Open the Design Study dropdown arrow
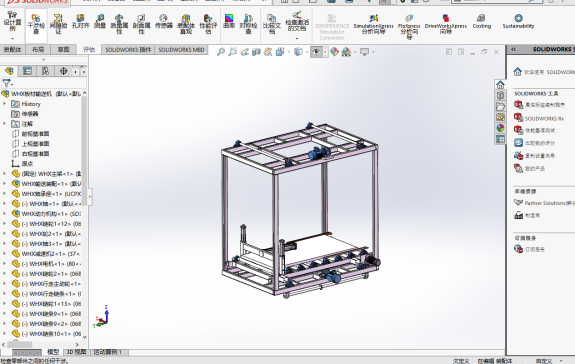 point(12,38)
